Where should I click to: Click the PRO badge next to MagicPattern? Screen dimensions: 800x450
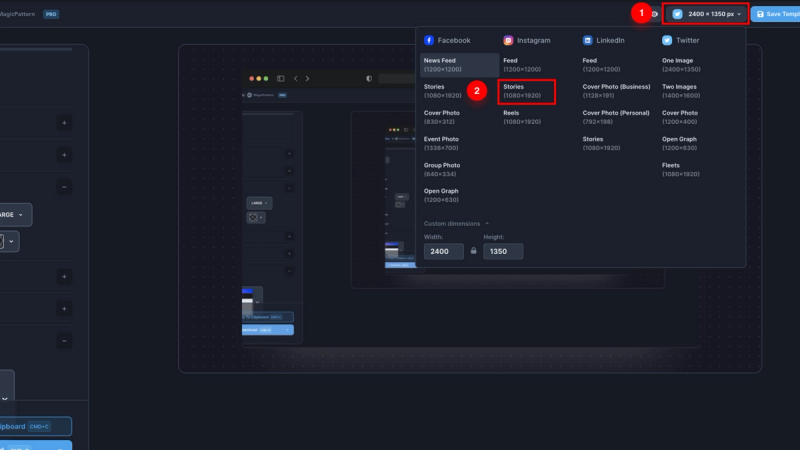pos(51,14)
